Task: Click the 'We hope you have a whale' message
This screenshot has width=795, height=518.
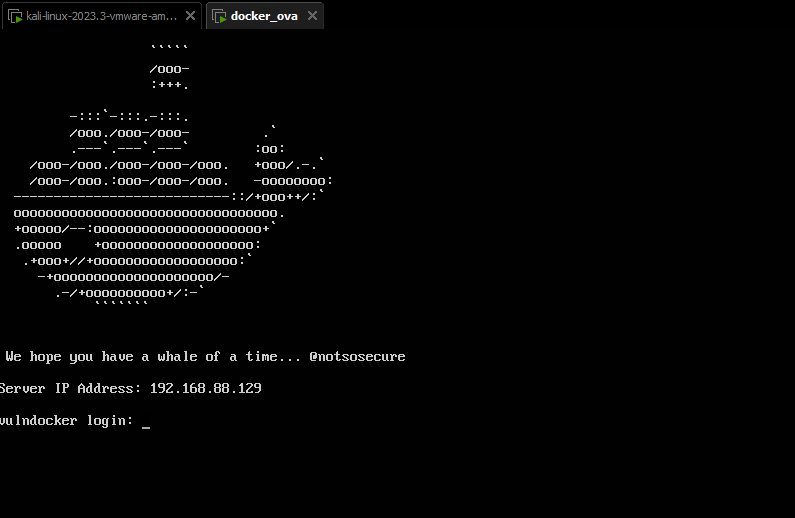Action: [x=205, y=357]
